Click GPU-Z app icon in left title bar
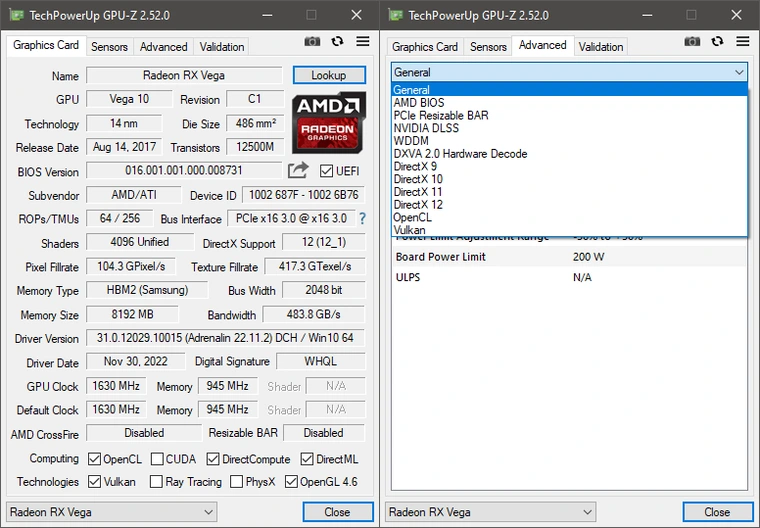 (16, 15)
